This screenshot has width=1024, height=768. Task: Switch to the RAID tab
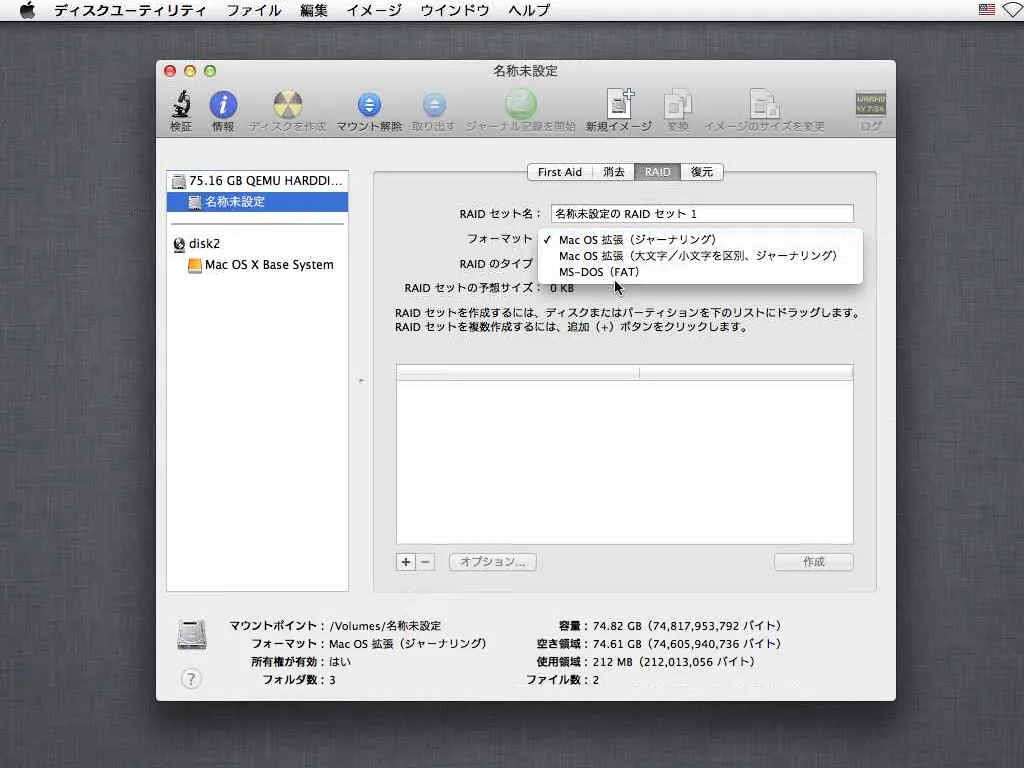click(x=657, y=172)
